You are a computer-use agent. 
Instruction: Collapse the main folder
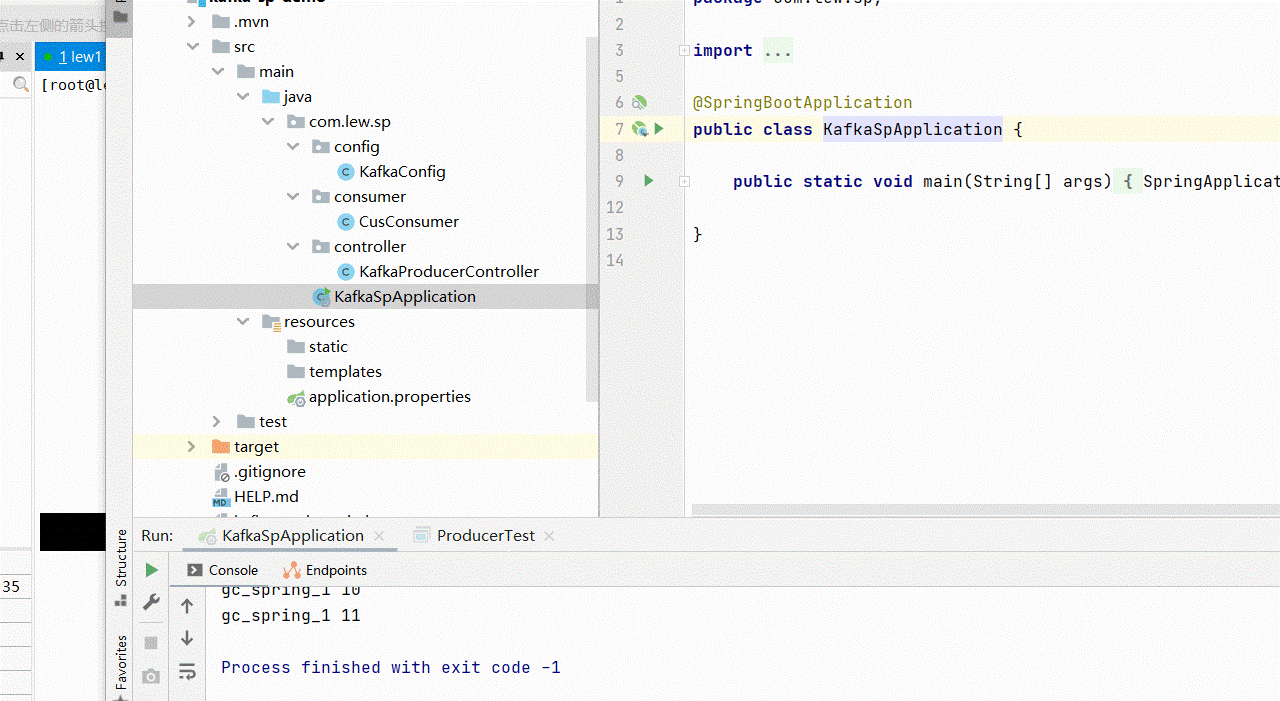click(x=218, y=72)
